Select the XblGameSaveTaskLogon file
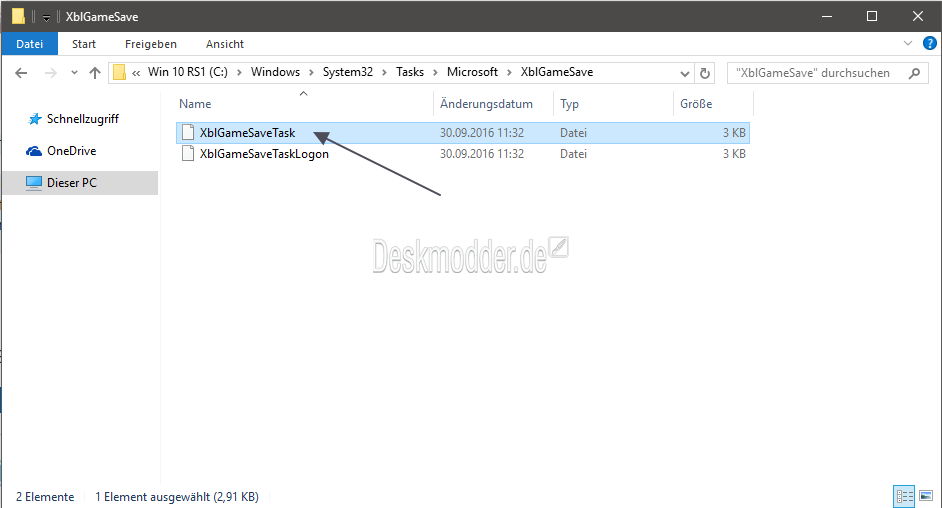942x508 pixels. [463, 154]
